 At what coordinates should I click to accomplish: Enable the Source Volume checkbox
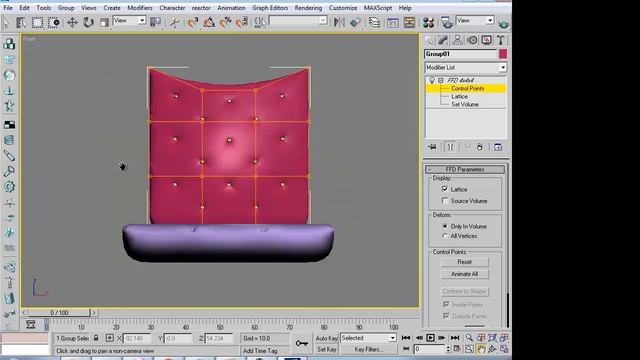tap(445, 201)
